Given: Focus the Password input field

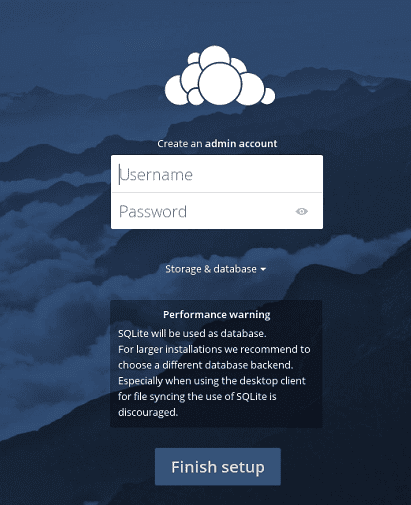Looking at the screenshot, I should (217, 211).
